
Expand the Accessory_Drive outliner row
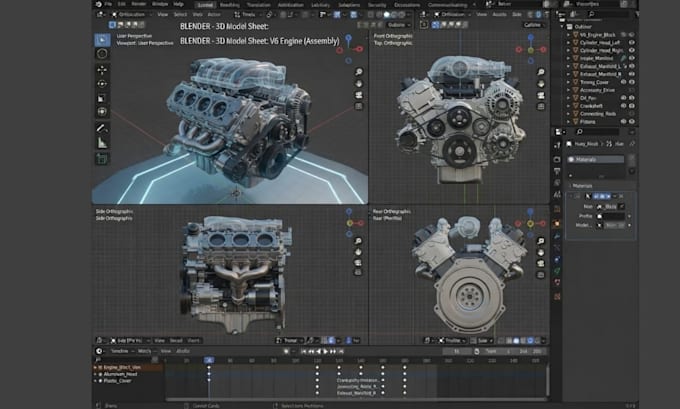(569, 90)
